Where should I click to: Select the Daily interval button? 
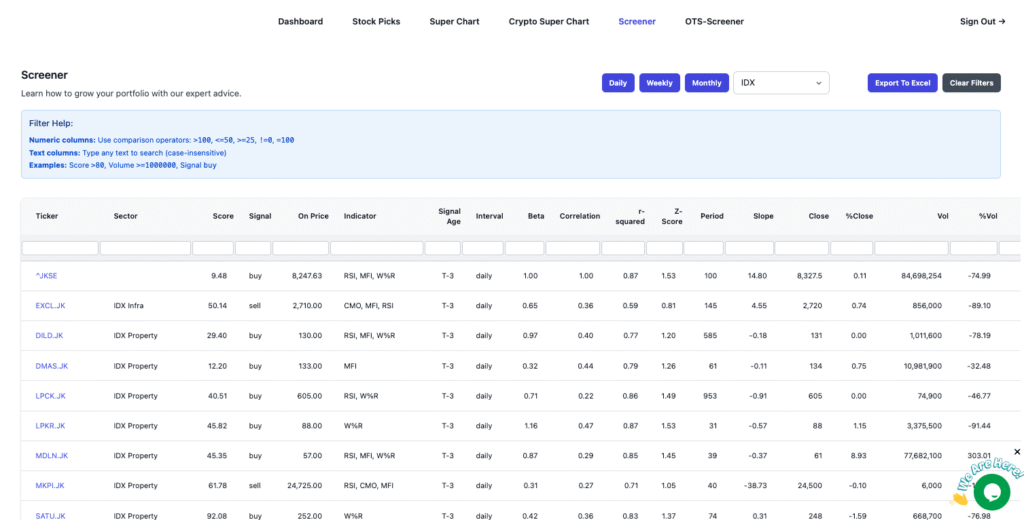(x=618, y=83)
